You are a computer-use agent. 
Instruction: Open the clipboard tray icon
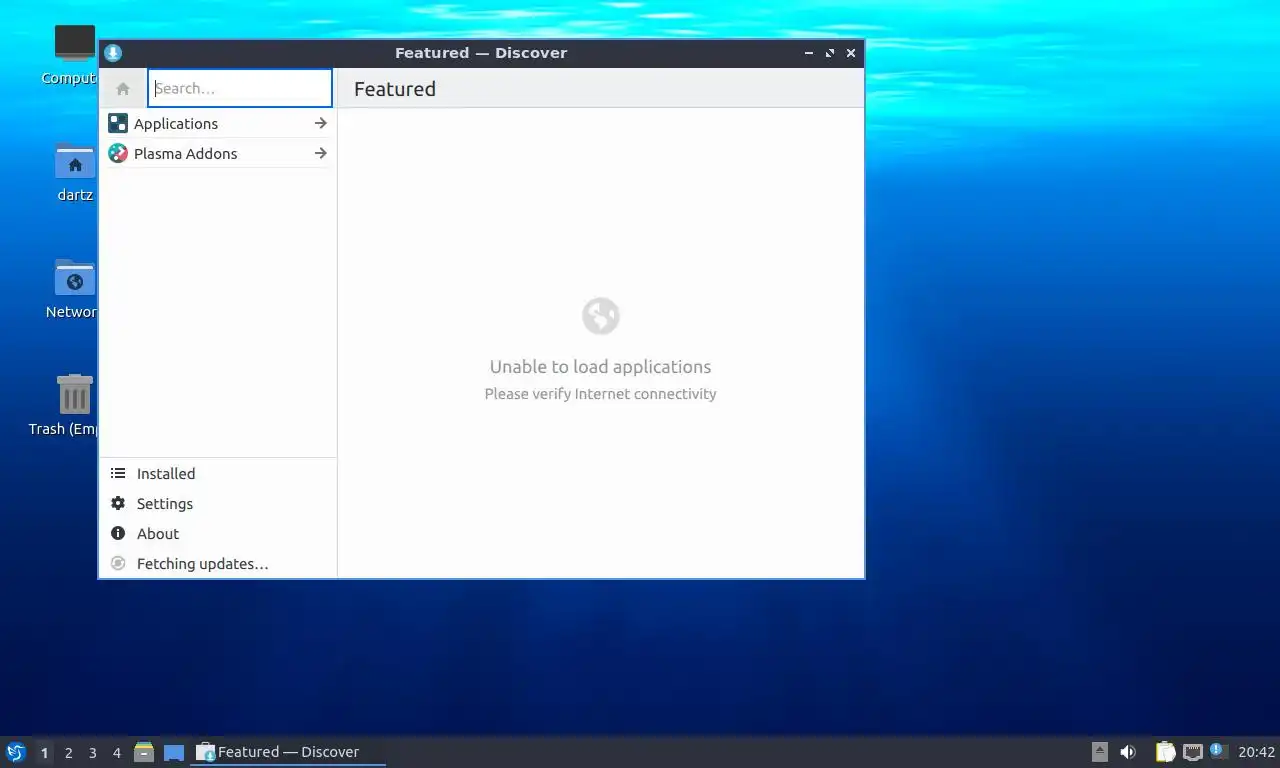click(x=1165, y=752)
